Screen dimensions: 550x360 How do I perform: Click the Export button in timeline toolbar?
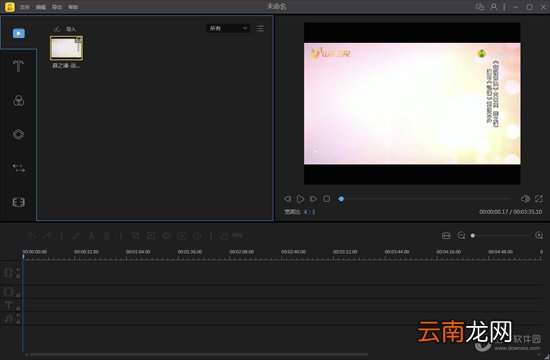(232, 236)
